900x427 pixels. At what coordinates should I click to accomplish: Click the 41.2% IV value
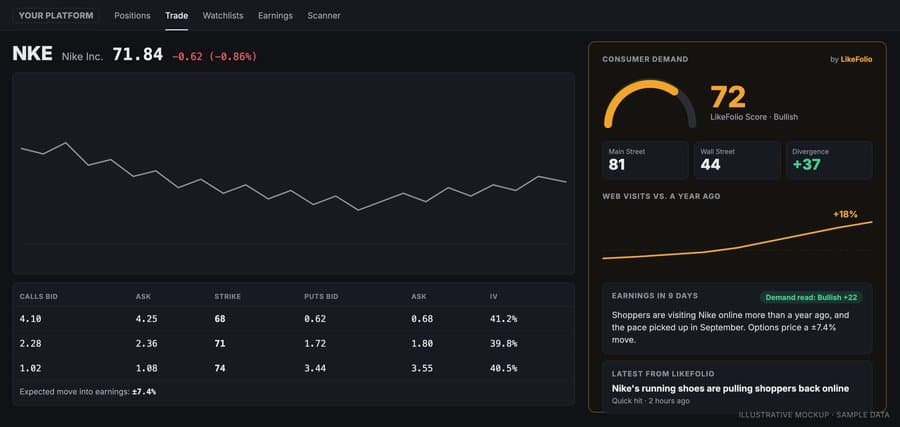click(503, 319)
